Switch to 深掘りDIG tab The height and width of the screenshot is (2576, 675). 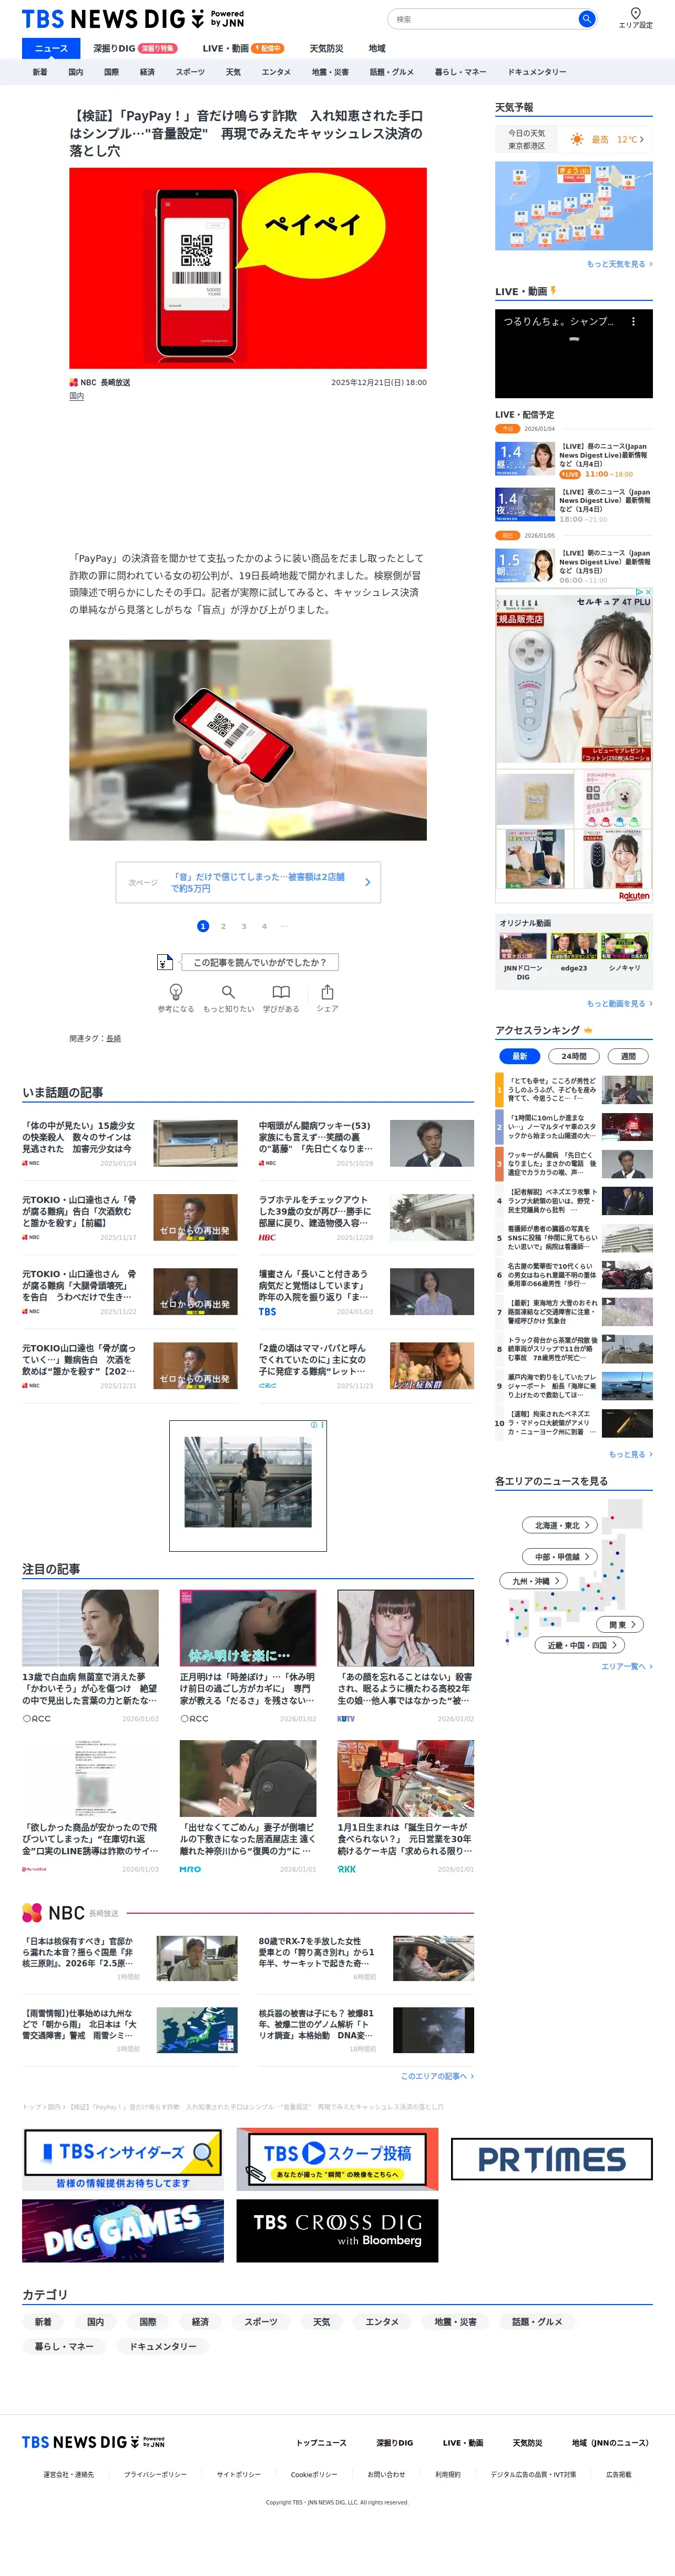(135, 48)
